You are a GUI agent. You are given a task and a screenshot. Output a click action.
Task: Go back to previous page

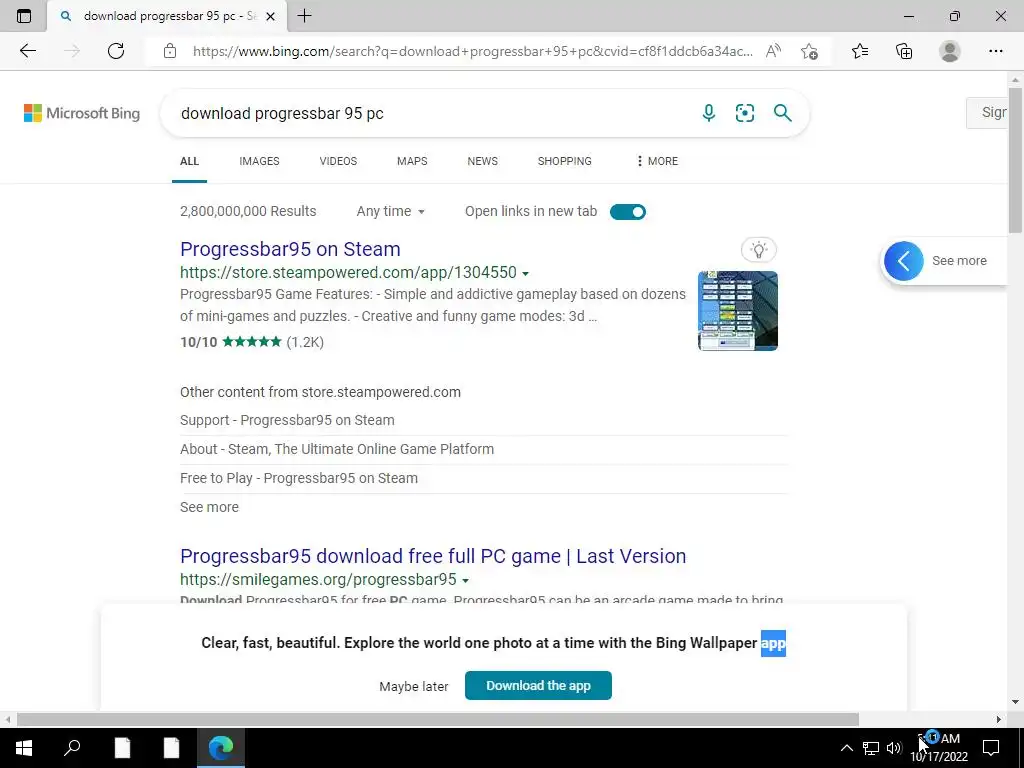[x=27, y=51]
